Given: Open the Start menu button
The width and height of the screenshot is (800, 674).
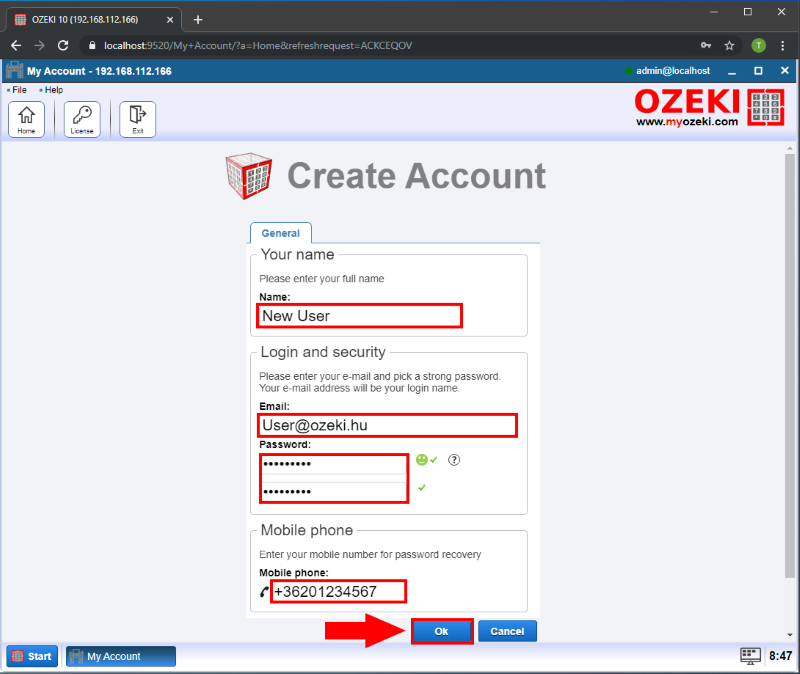Looking at the screenshot, I should (32, 656).
